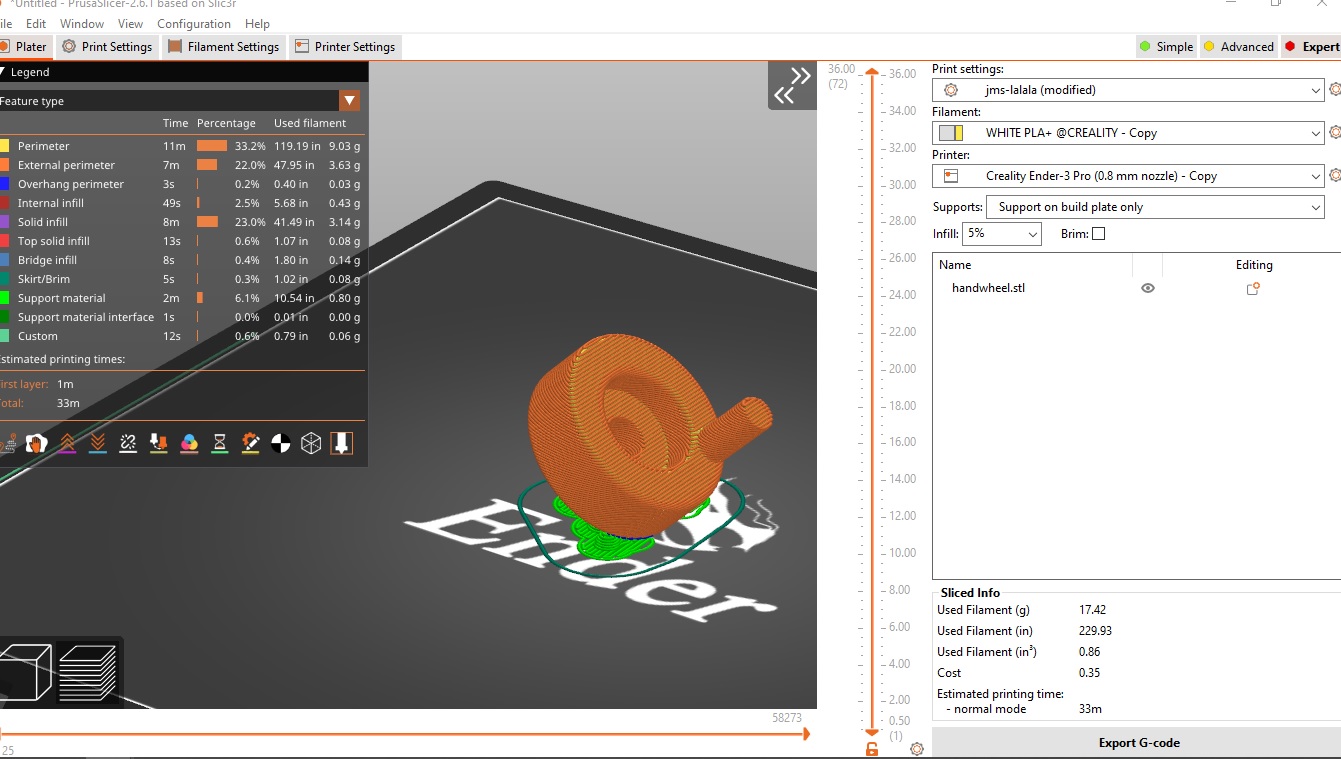Toggle Custom G-codes gear-pencil icon

(250, 443)
